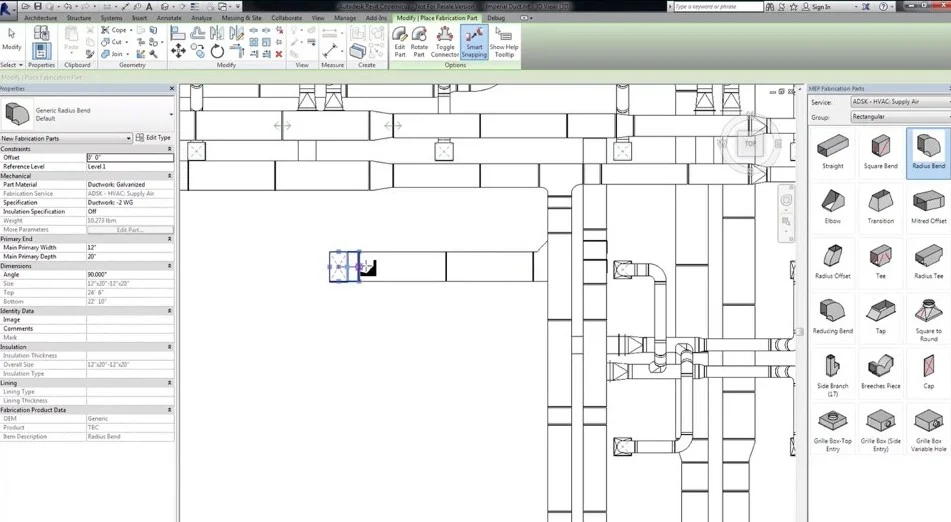Open the Systems ribbon tab

coord(111,18)
